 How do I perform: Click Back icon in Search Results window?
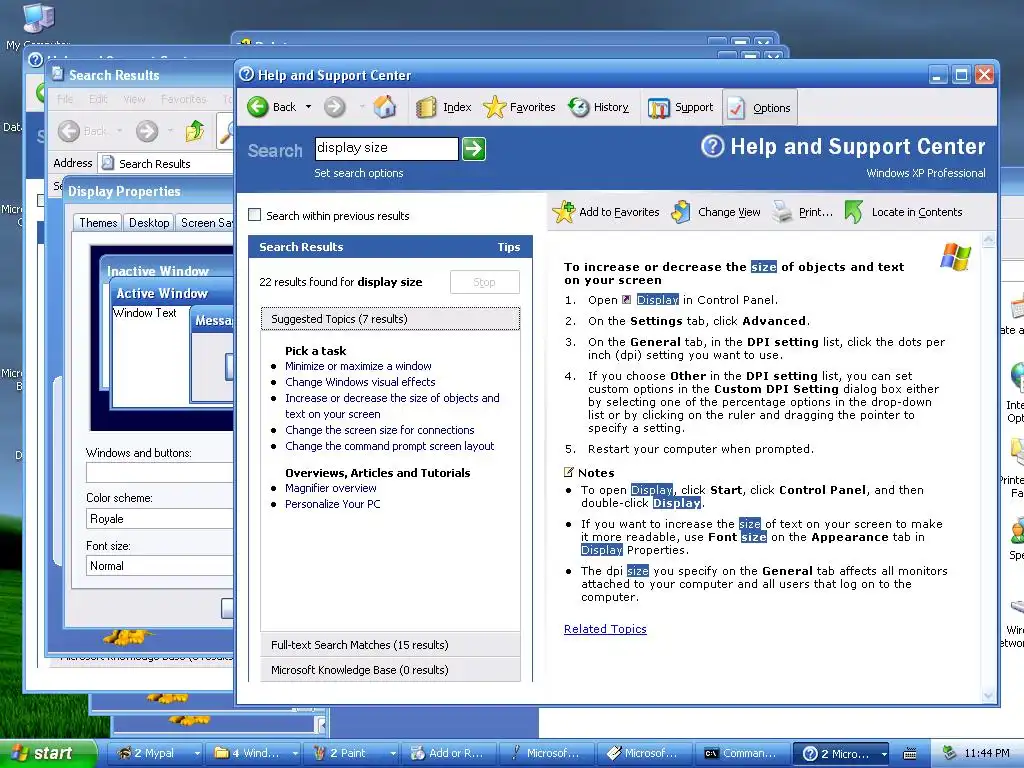[69, 131]
